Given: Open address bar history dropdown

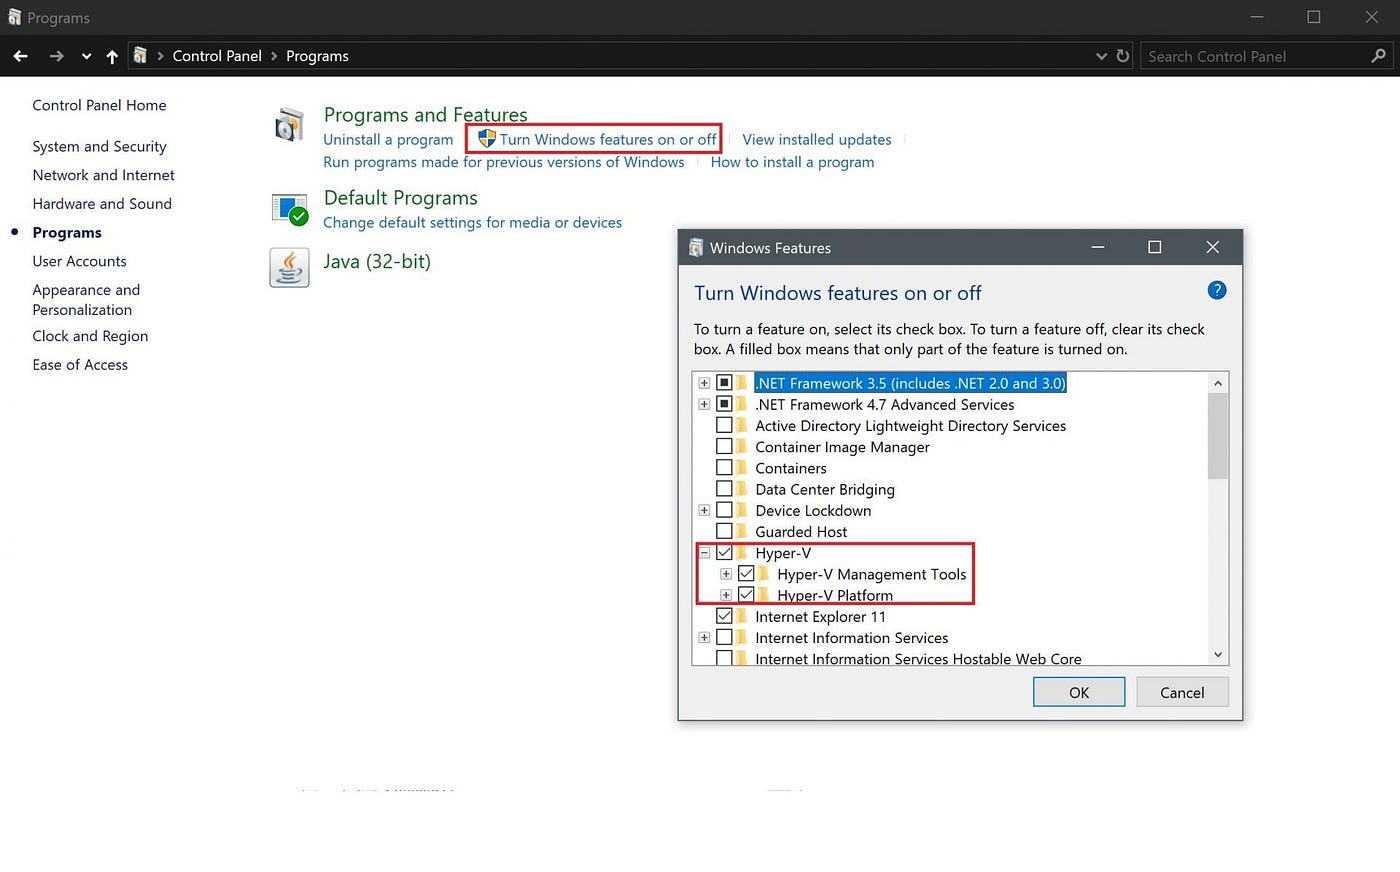Looking at the screenshot, I should click(1101, 56).
